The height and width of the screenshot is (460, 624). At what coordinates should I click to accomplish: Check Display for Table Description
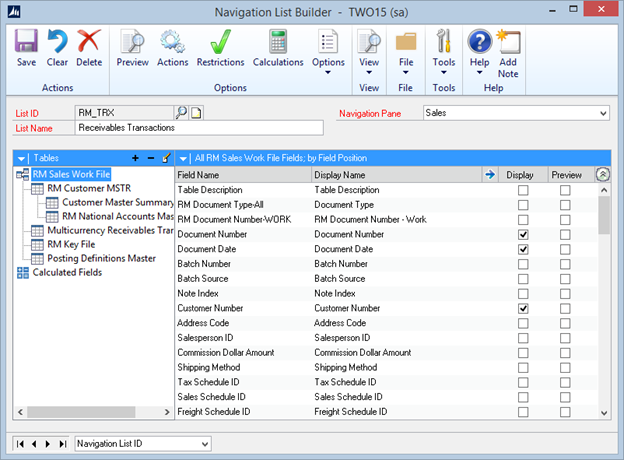tap(523, 190)
